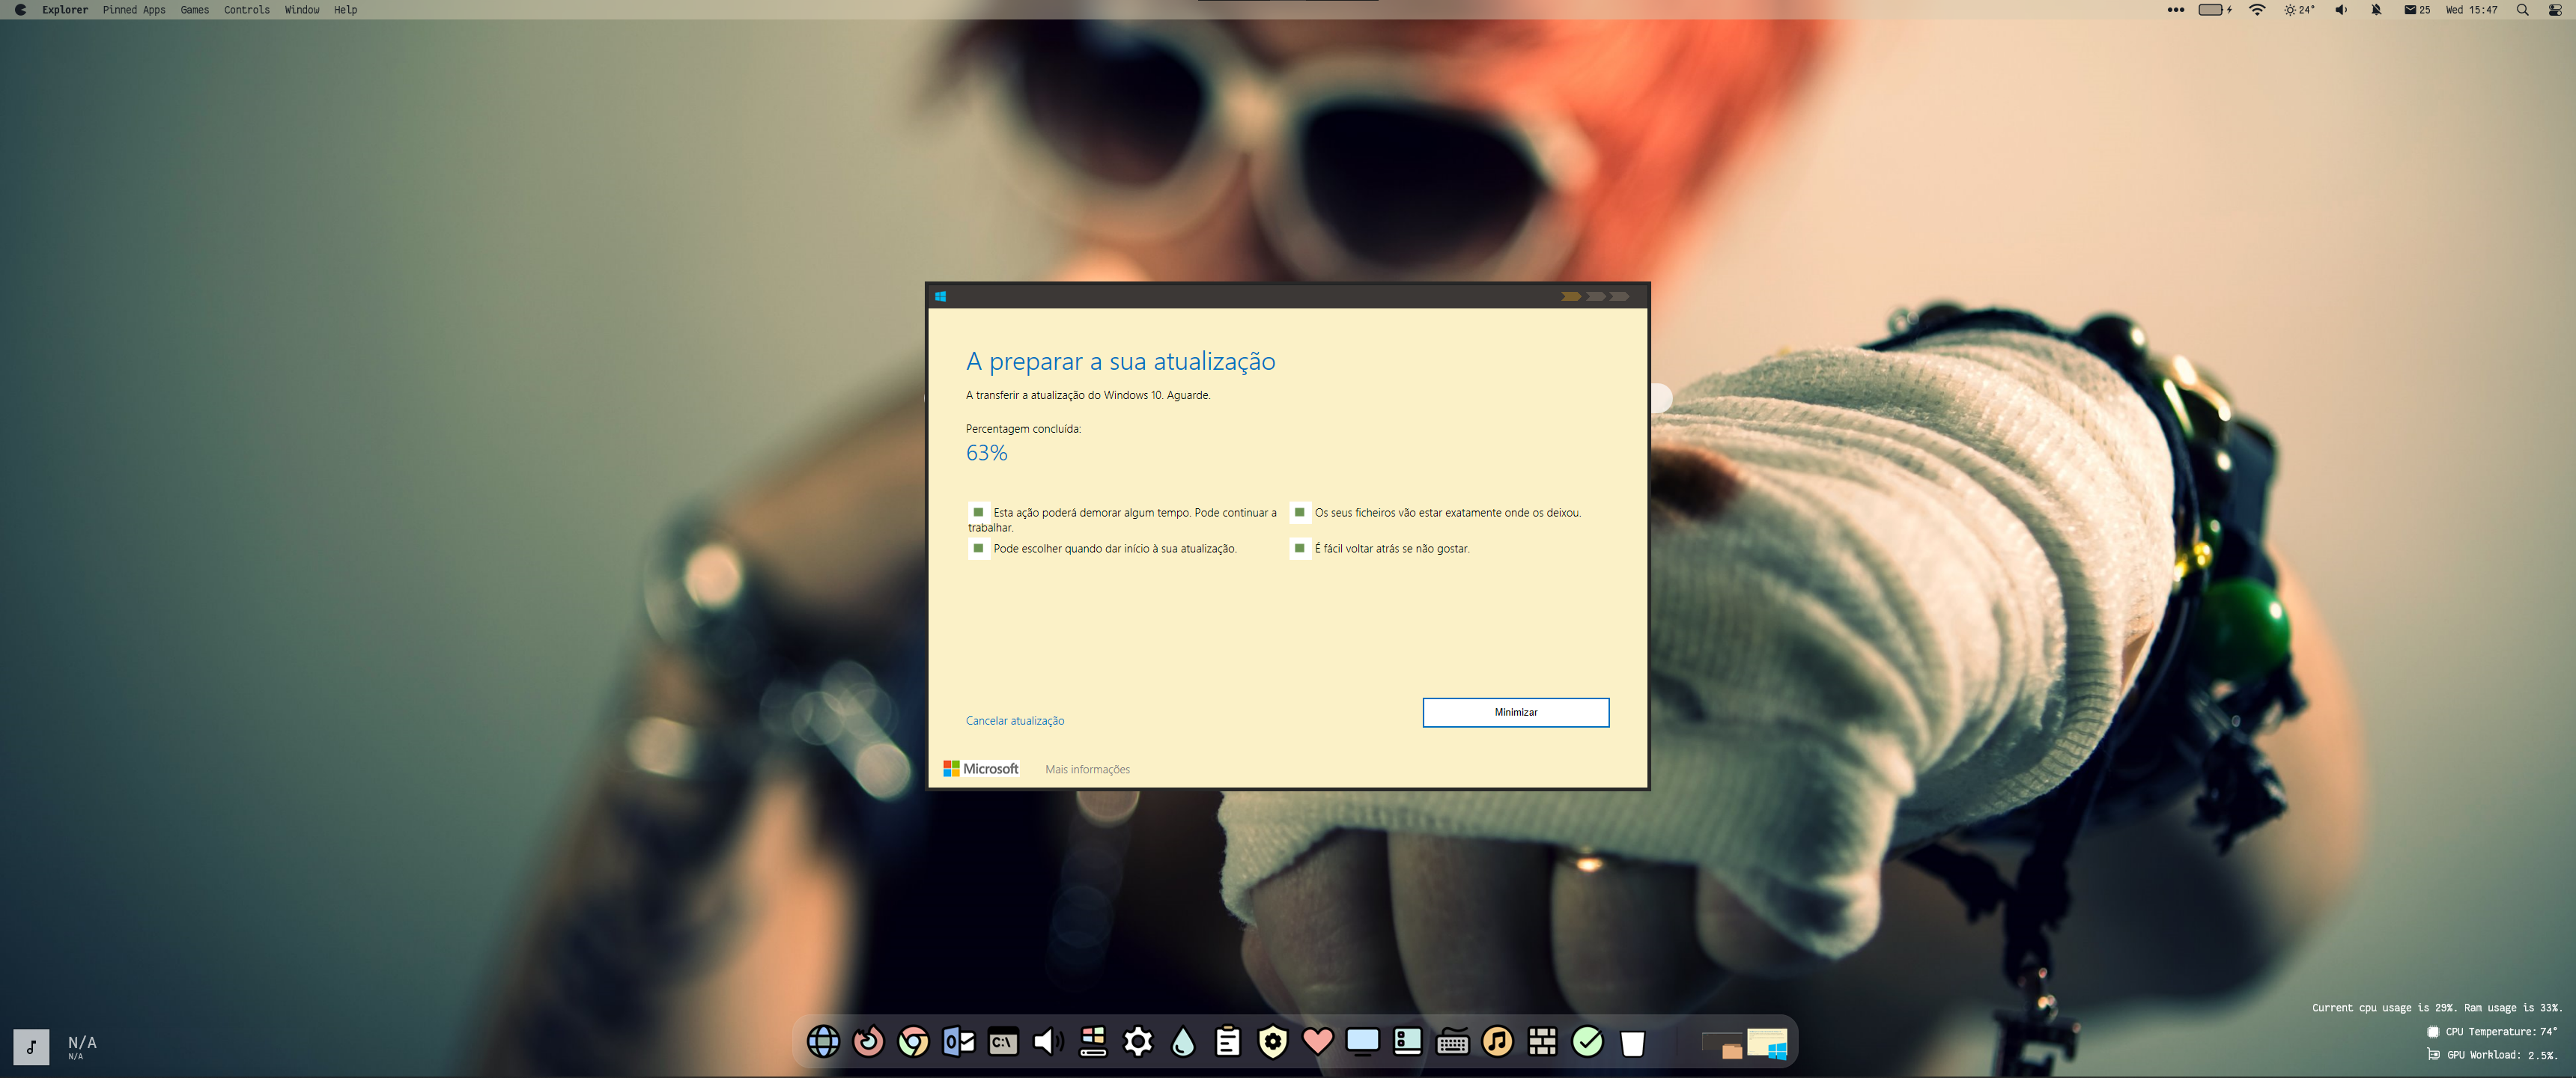Open the command prompt dock icon
This screenshot has width=2576, height=1078.
pos(1003,1042)
